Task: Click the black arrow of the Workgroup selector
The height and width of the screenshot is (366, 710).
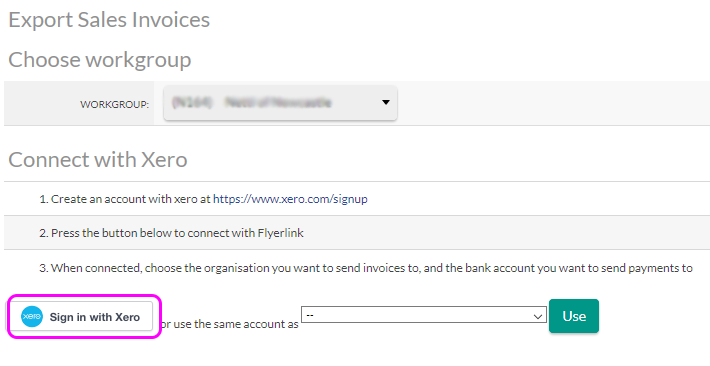Action: pyautogui.click(x=385, y=102)
